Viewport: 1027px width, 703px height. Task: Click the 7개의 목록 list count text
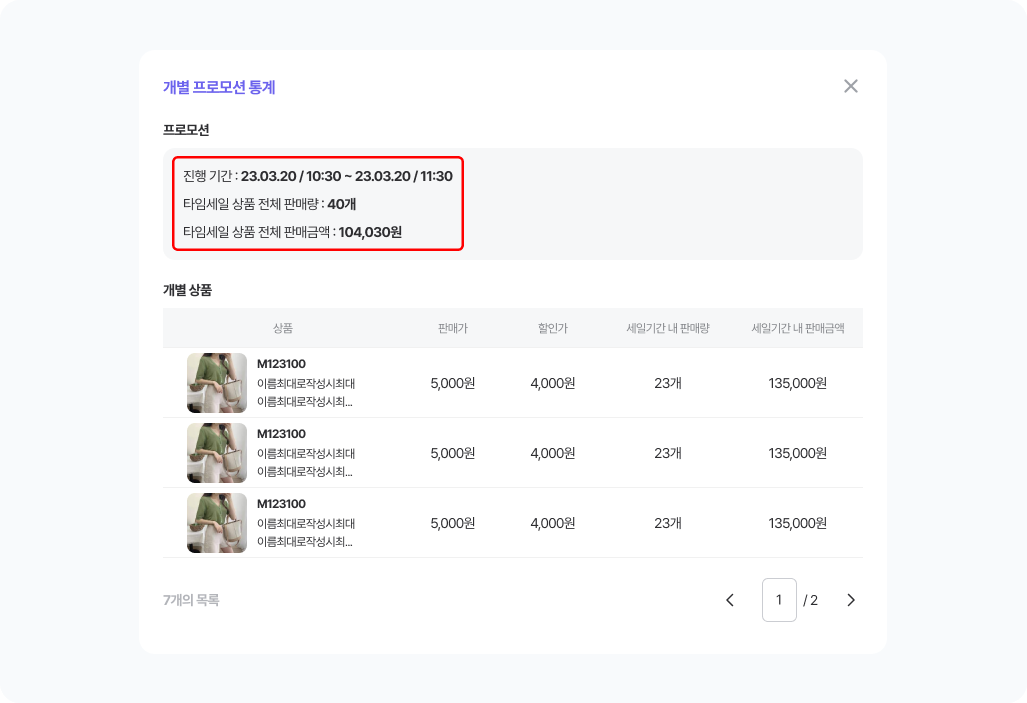[192, 600]
